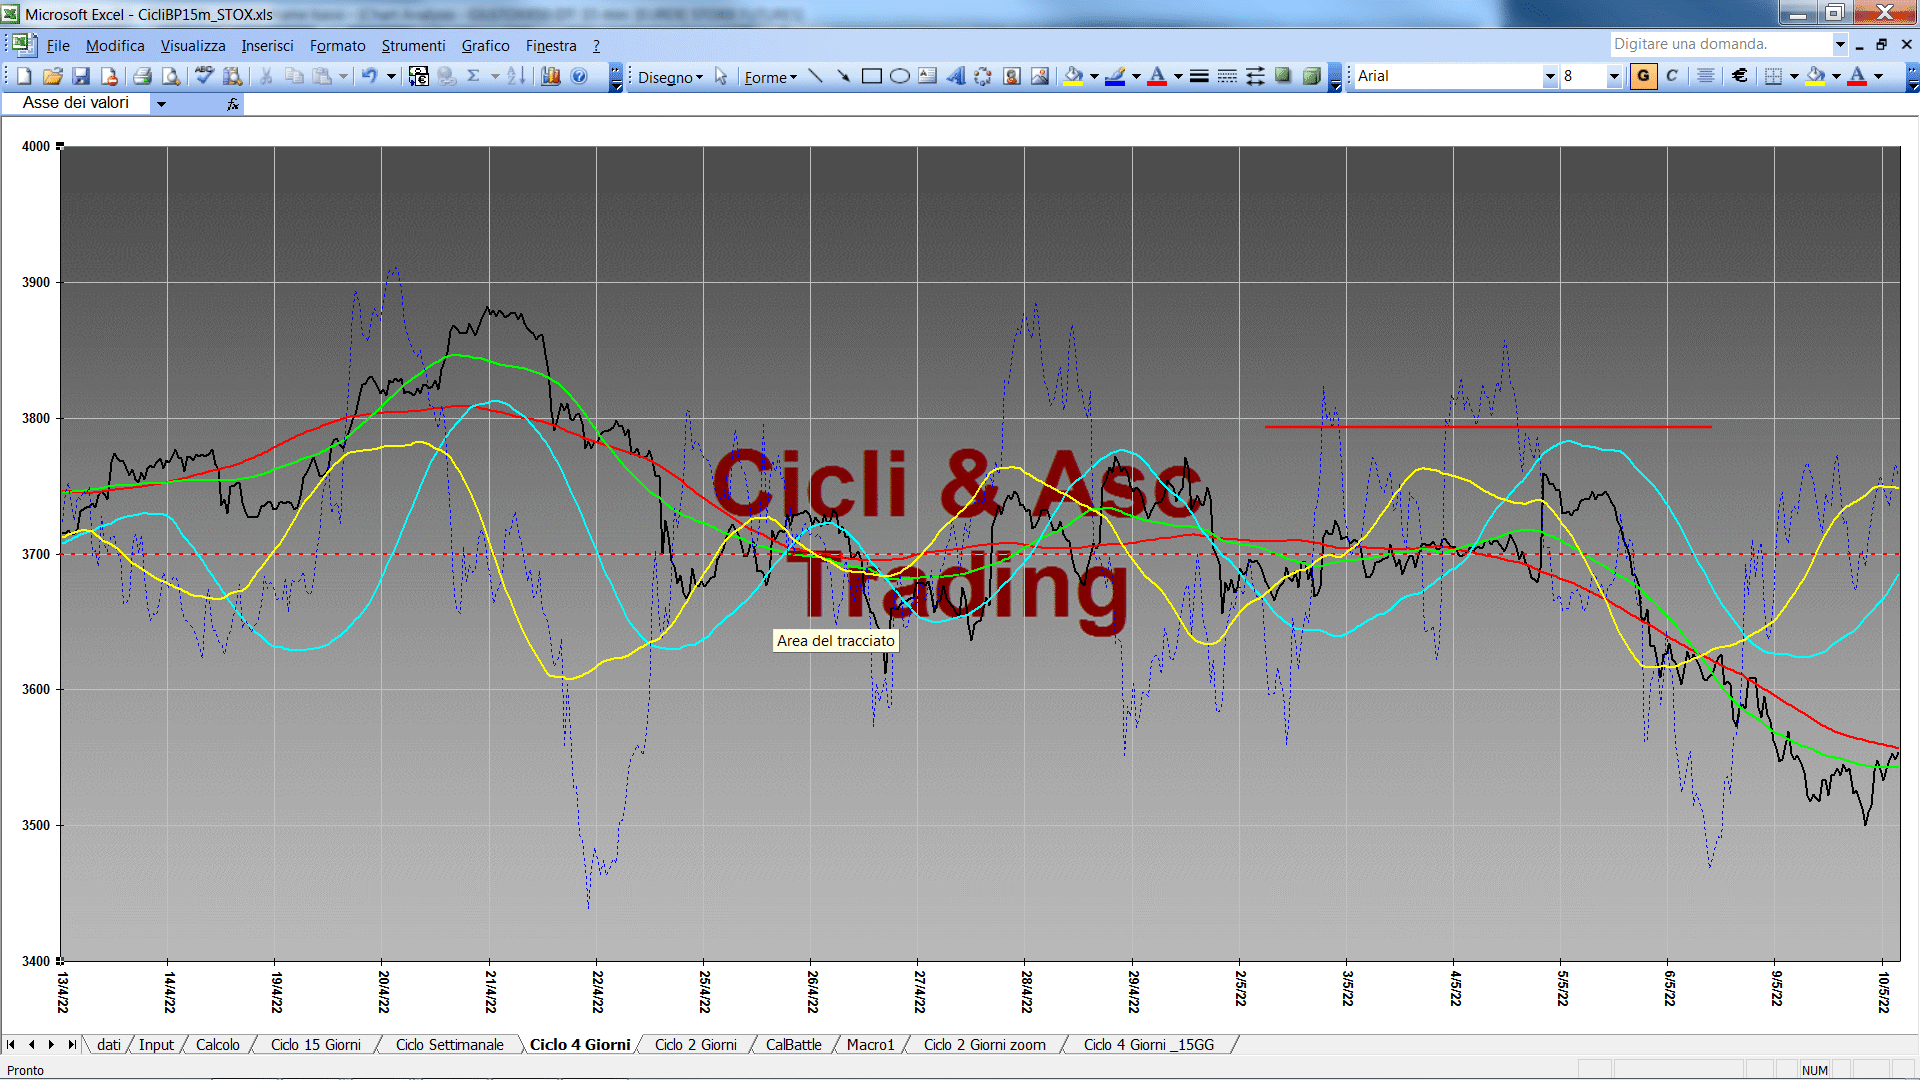Viewport: 1920px width, 1080px height.
Task: Expand AutoSum functions dropdown arrow
Action: coord(495,76)
